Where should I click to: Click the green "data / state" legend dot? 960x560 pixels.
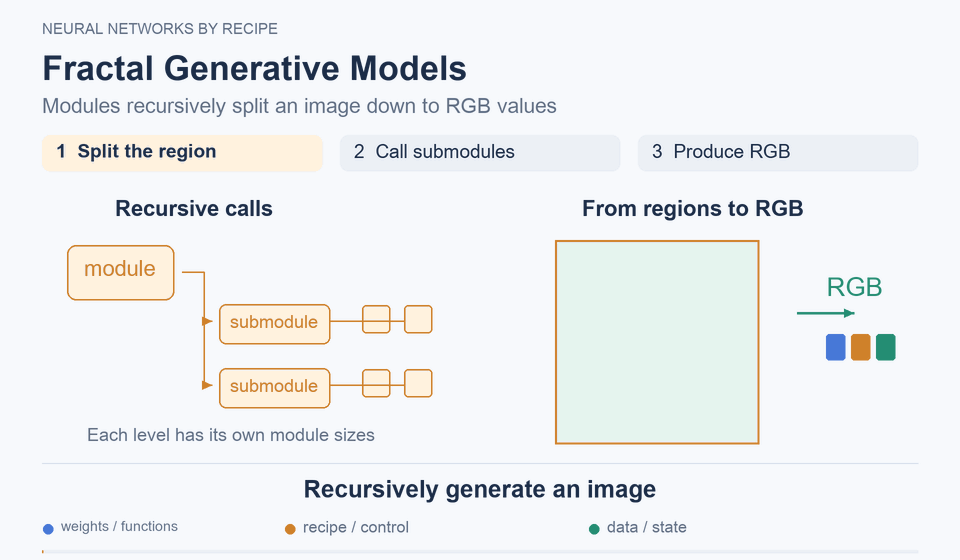(594, 529)
